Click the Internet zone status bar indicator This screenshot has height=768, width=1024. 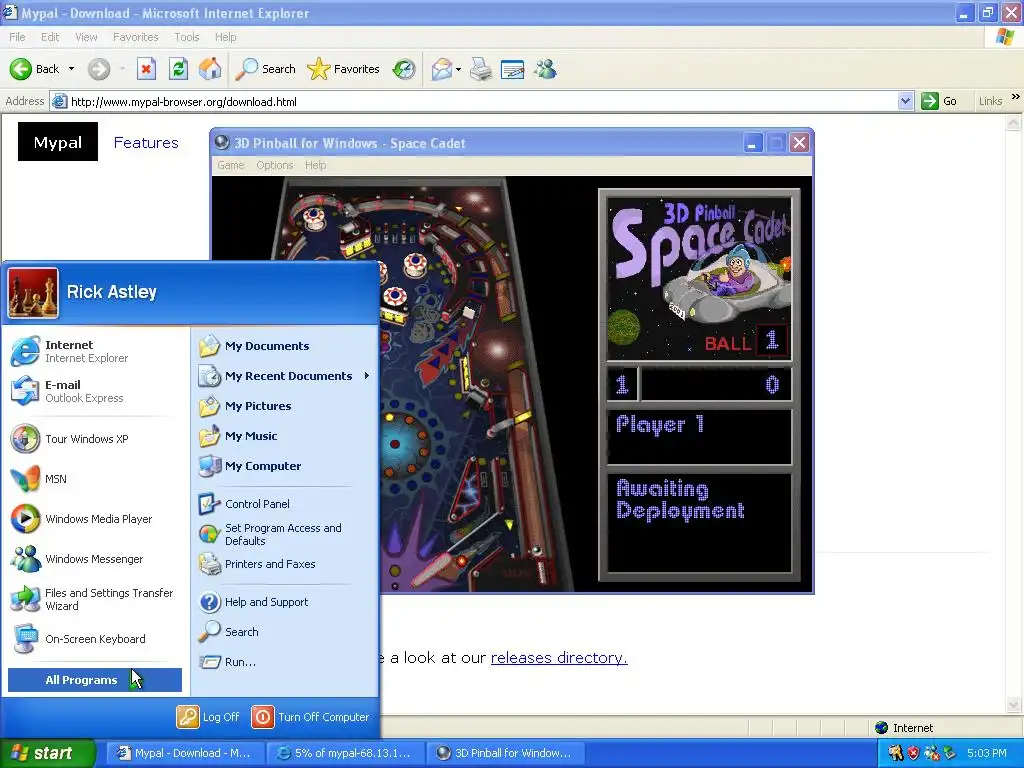pos(905,728)
